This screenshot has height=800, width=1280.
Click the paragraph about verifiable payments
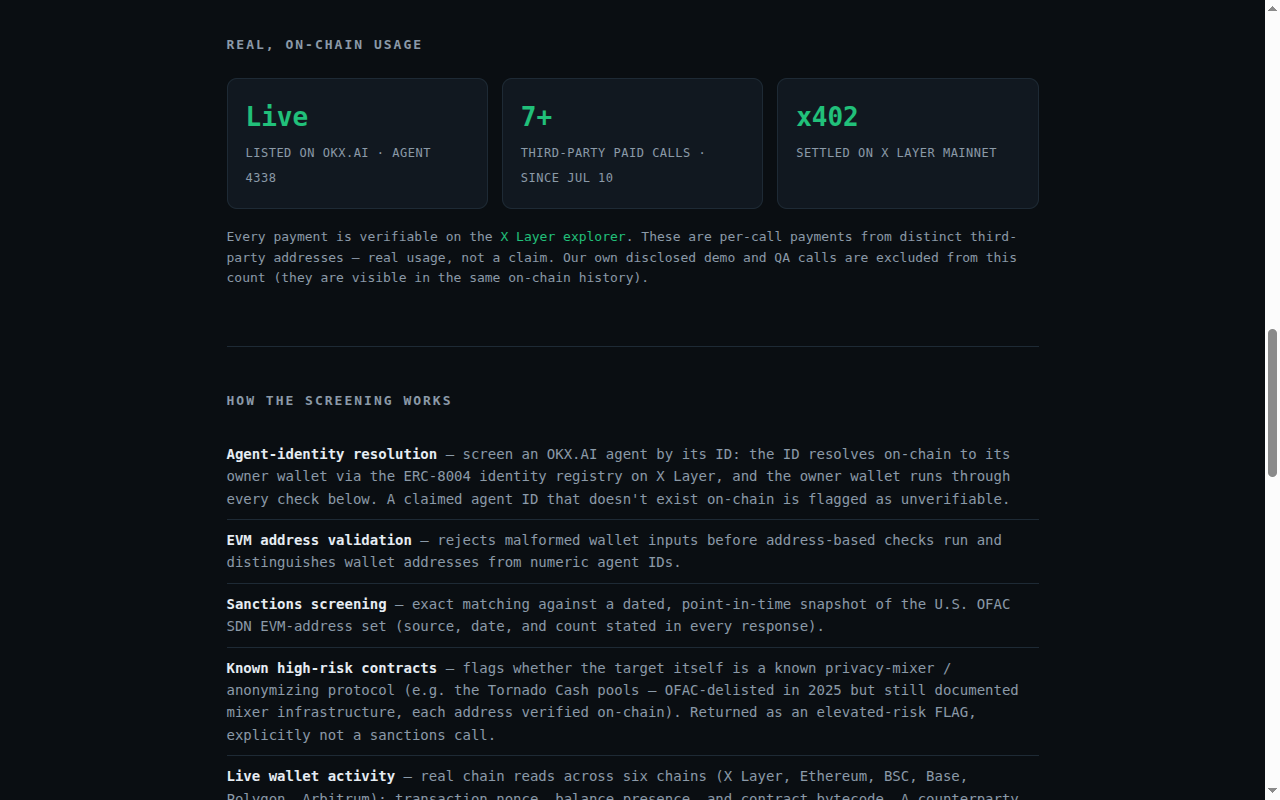622,258
